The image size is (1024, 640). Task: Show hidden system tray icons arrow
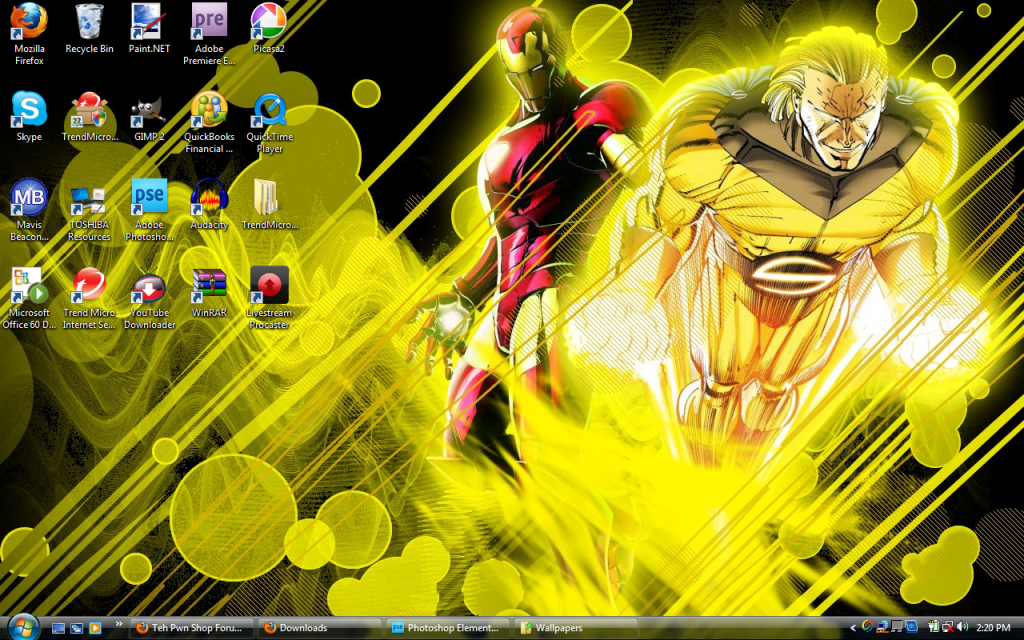click(853, 628)
